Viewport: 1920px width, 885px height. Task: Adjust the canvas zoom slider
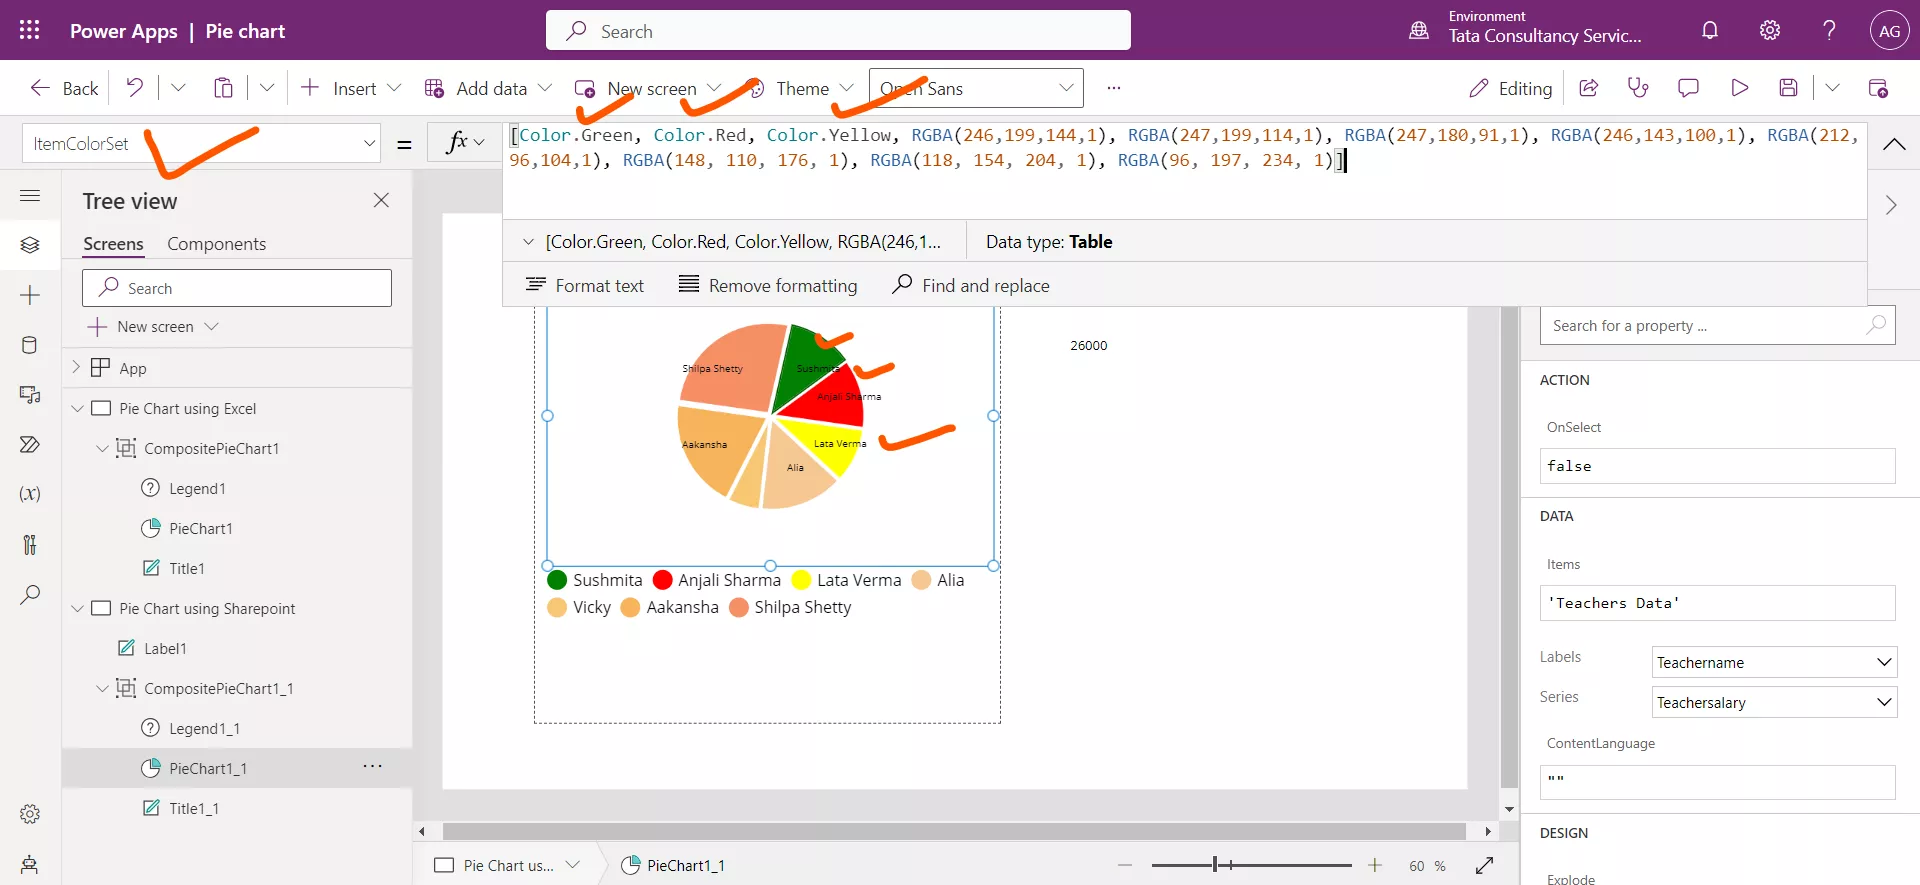point(1215,865)
